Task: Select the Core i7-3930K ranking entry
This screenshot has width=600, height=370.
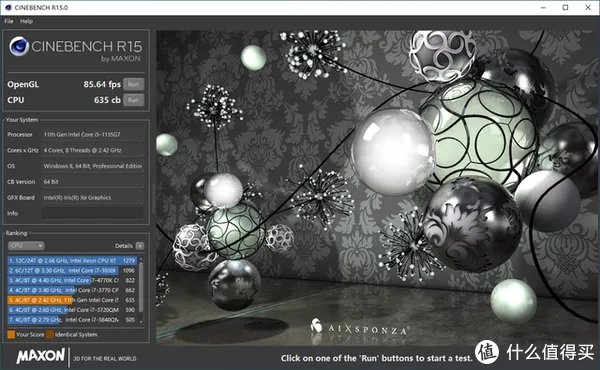Action: click(x=72, y=271)
